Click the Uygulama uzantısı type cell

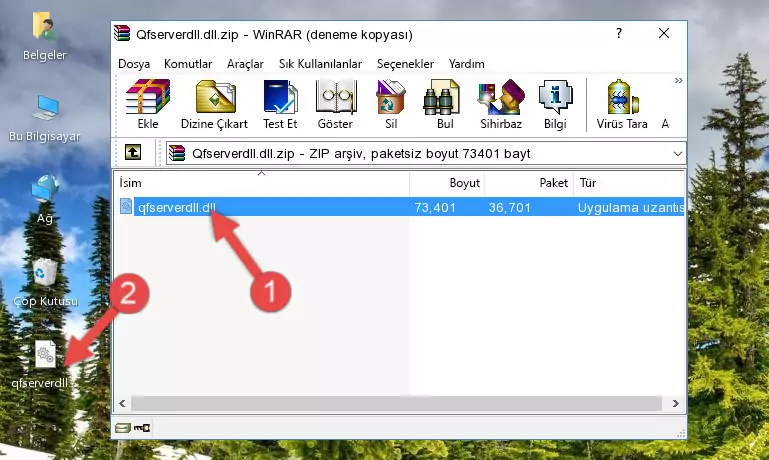[x=631, y=207]
